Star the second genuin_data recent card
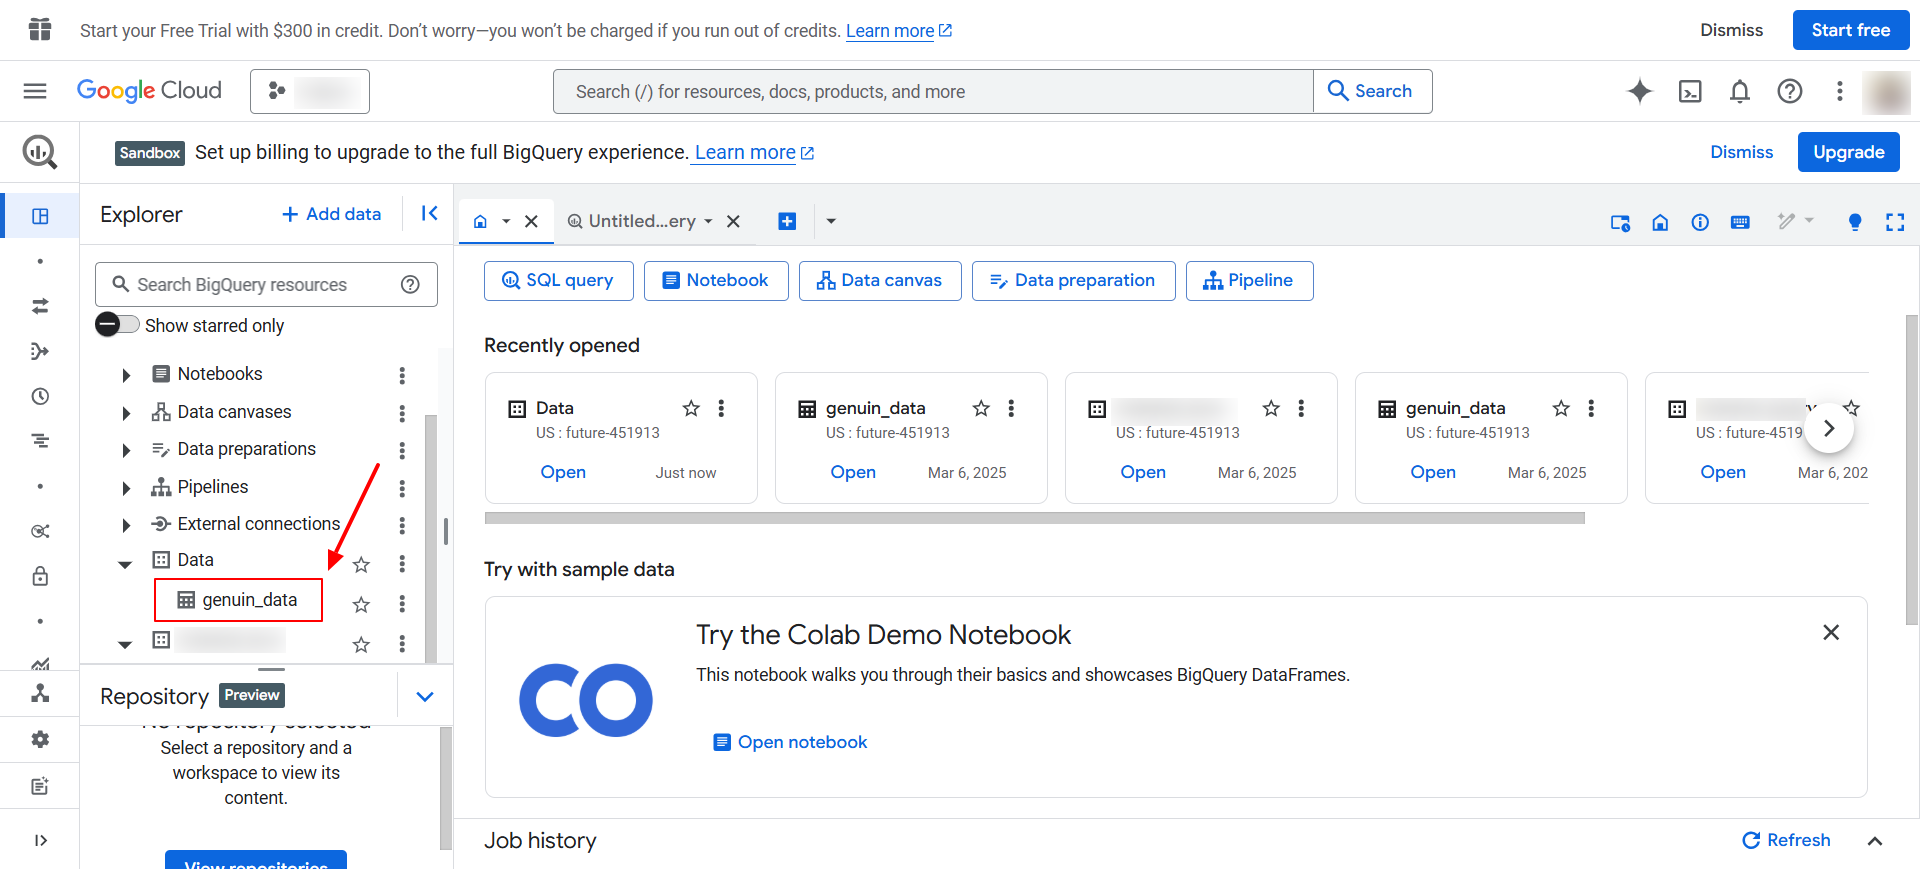This screenshot has height=869, width=1920. click(x=1561, y=408)
